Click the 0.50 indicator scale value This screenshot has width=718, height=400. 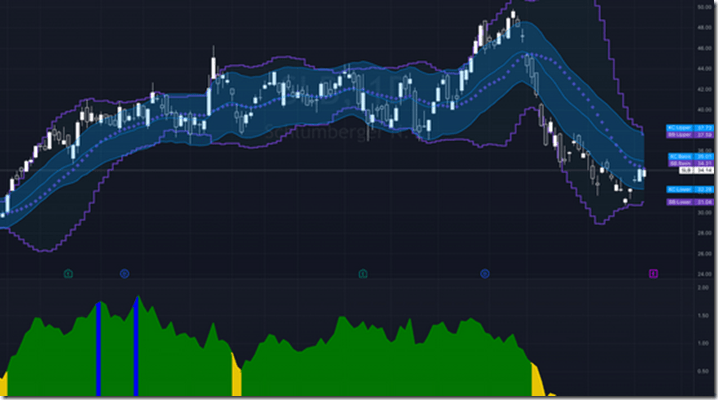[703, 371]
